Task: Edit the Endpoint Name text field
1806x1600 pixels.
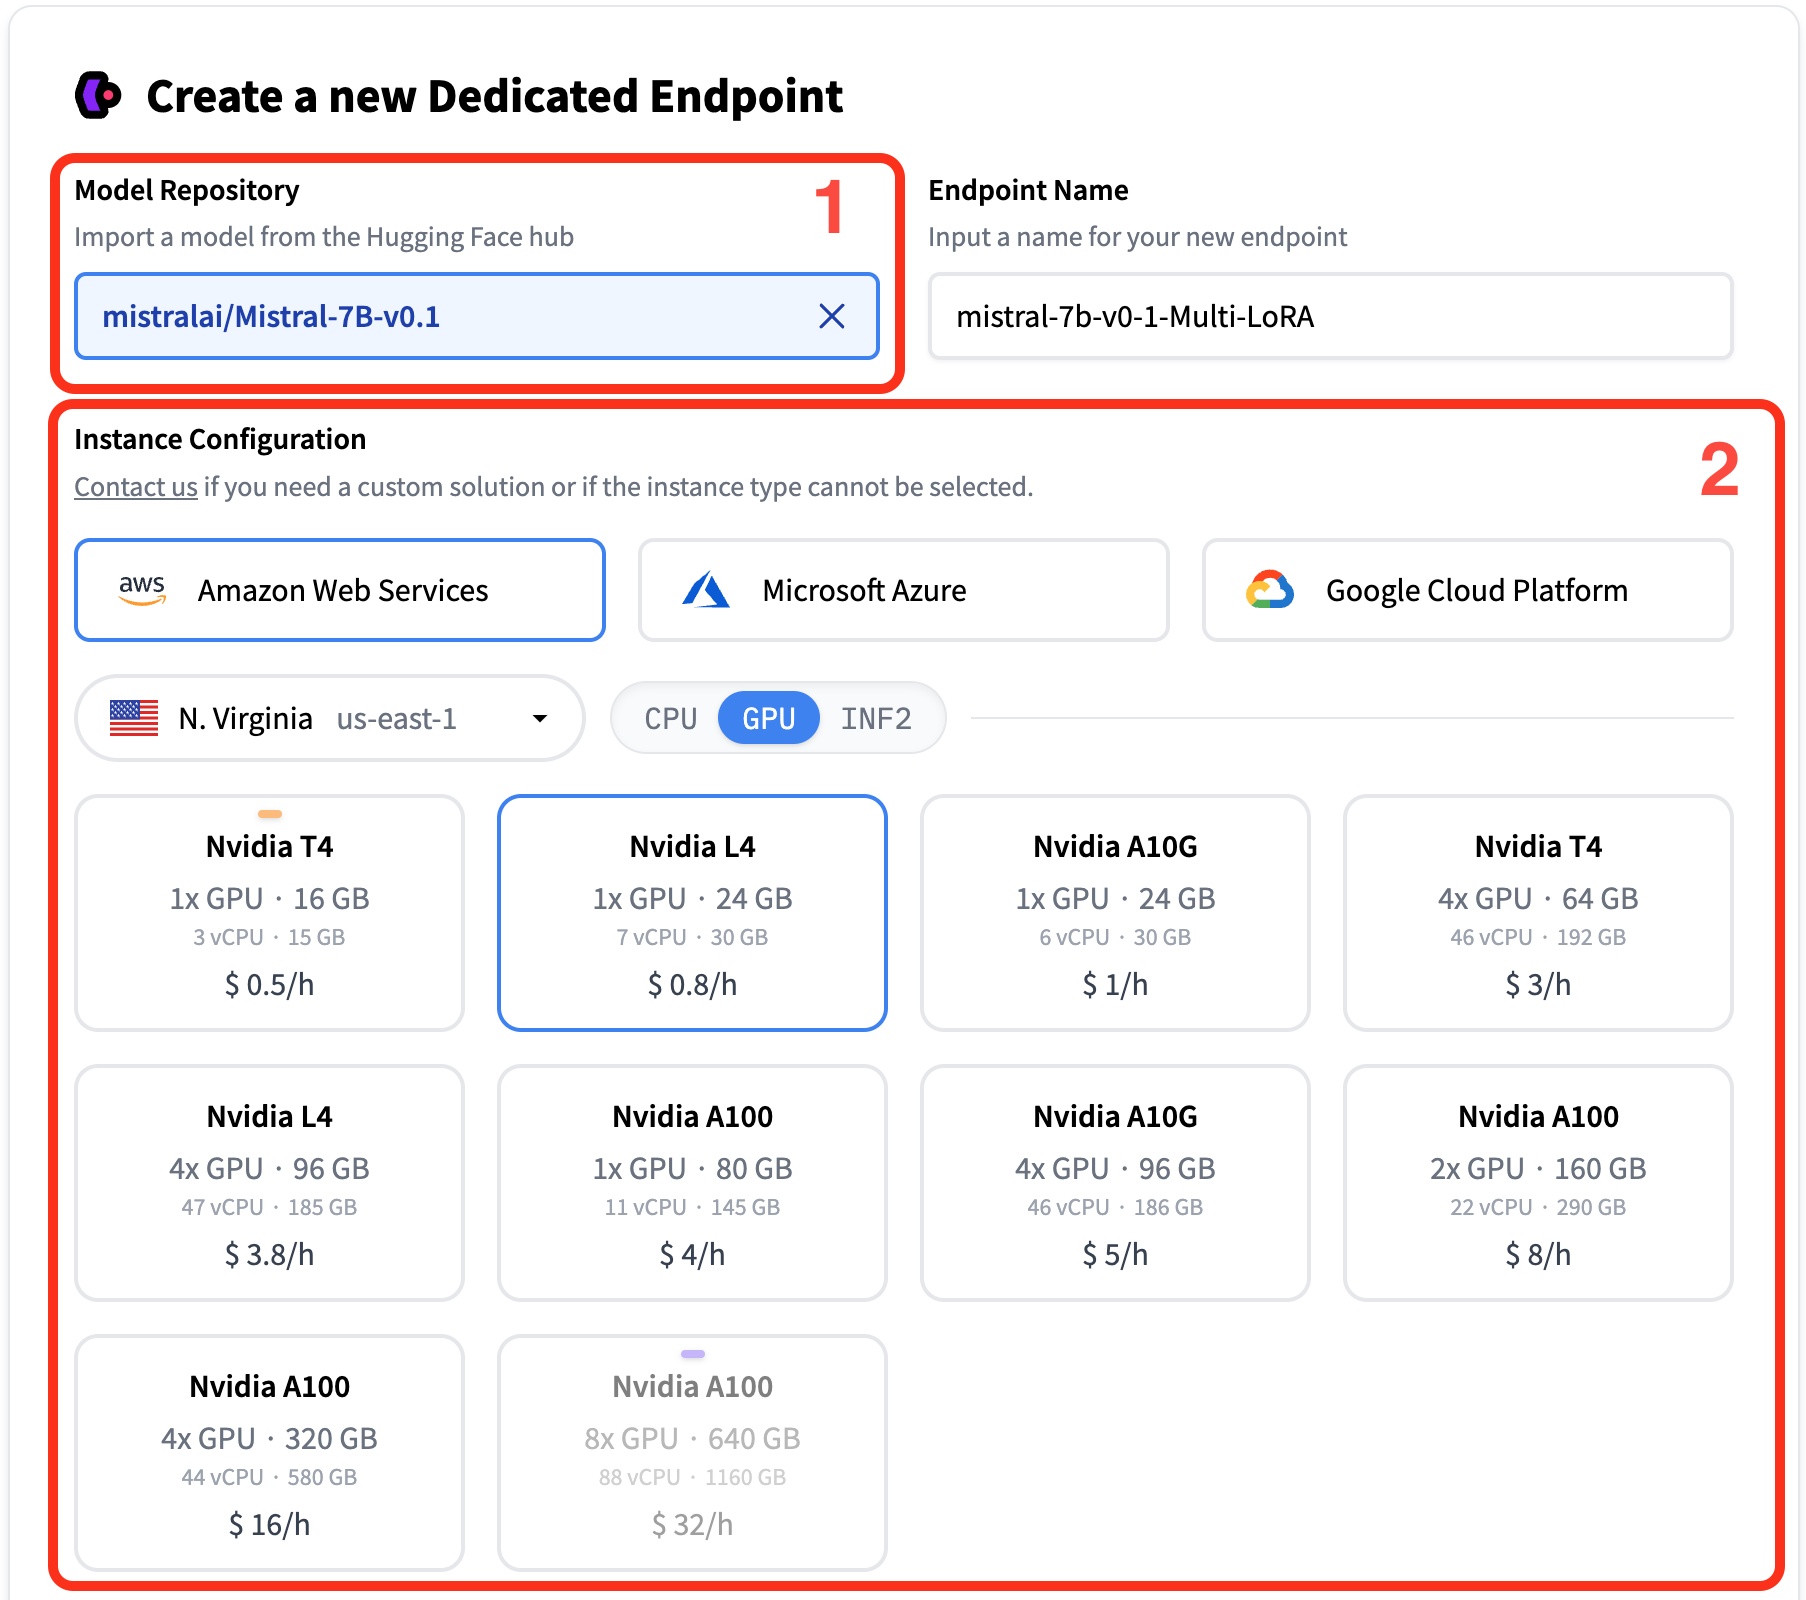Action: (1330, 317)
